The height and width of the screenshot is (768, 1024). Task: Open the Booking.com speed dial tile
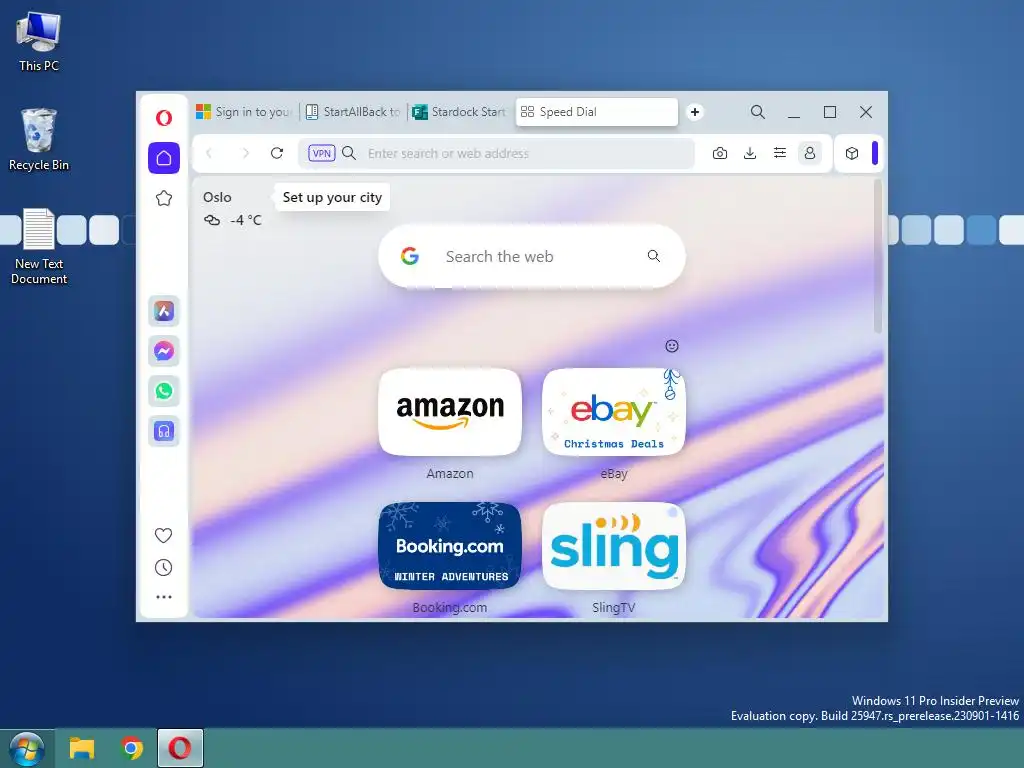450,546
